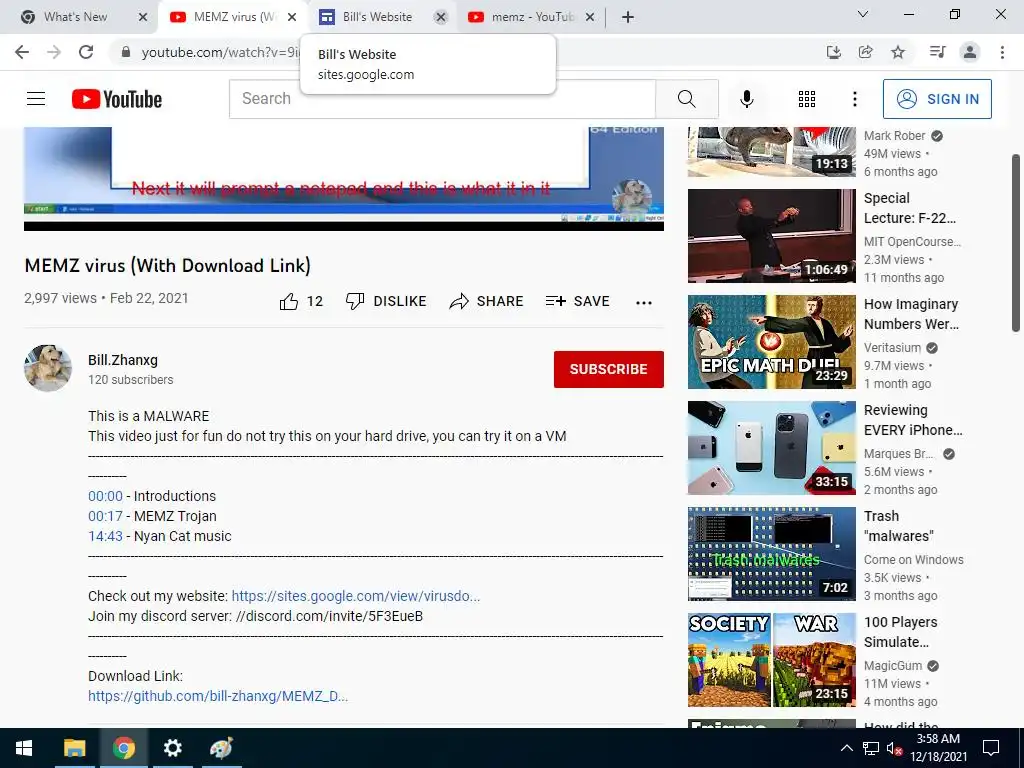
Task: Open the tab search chevron
Action: (863, 14)
